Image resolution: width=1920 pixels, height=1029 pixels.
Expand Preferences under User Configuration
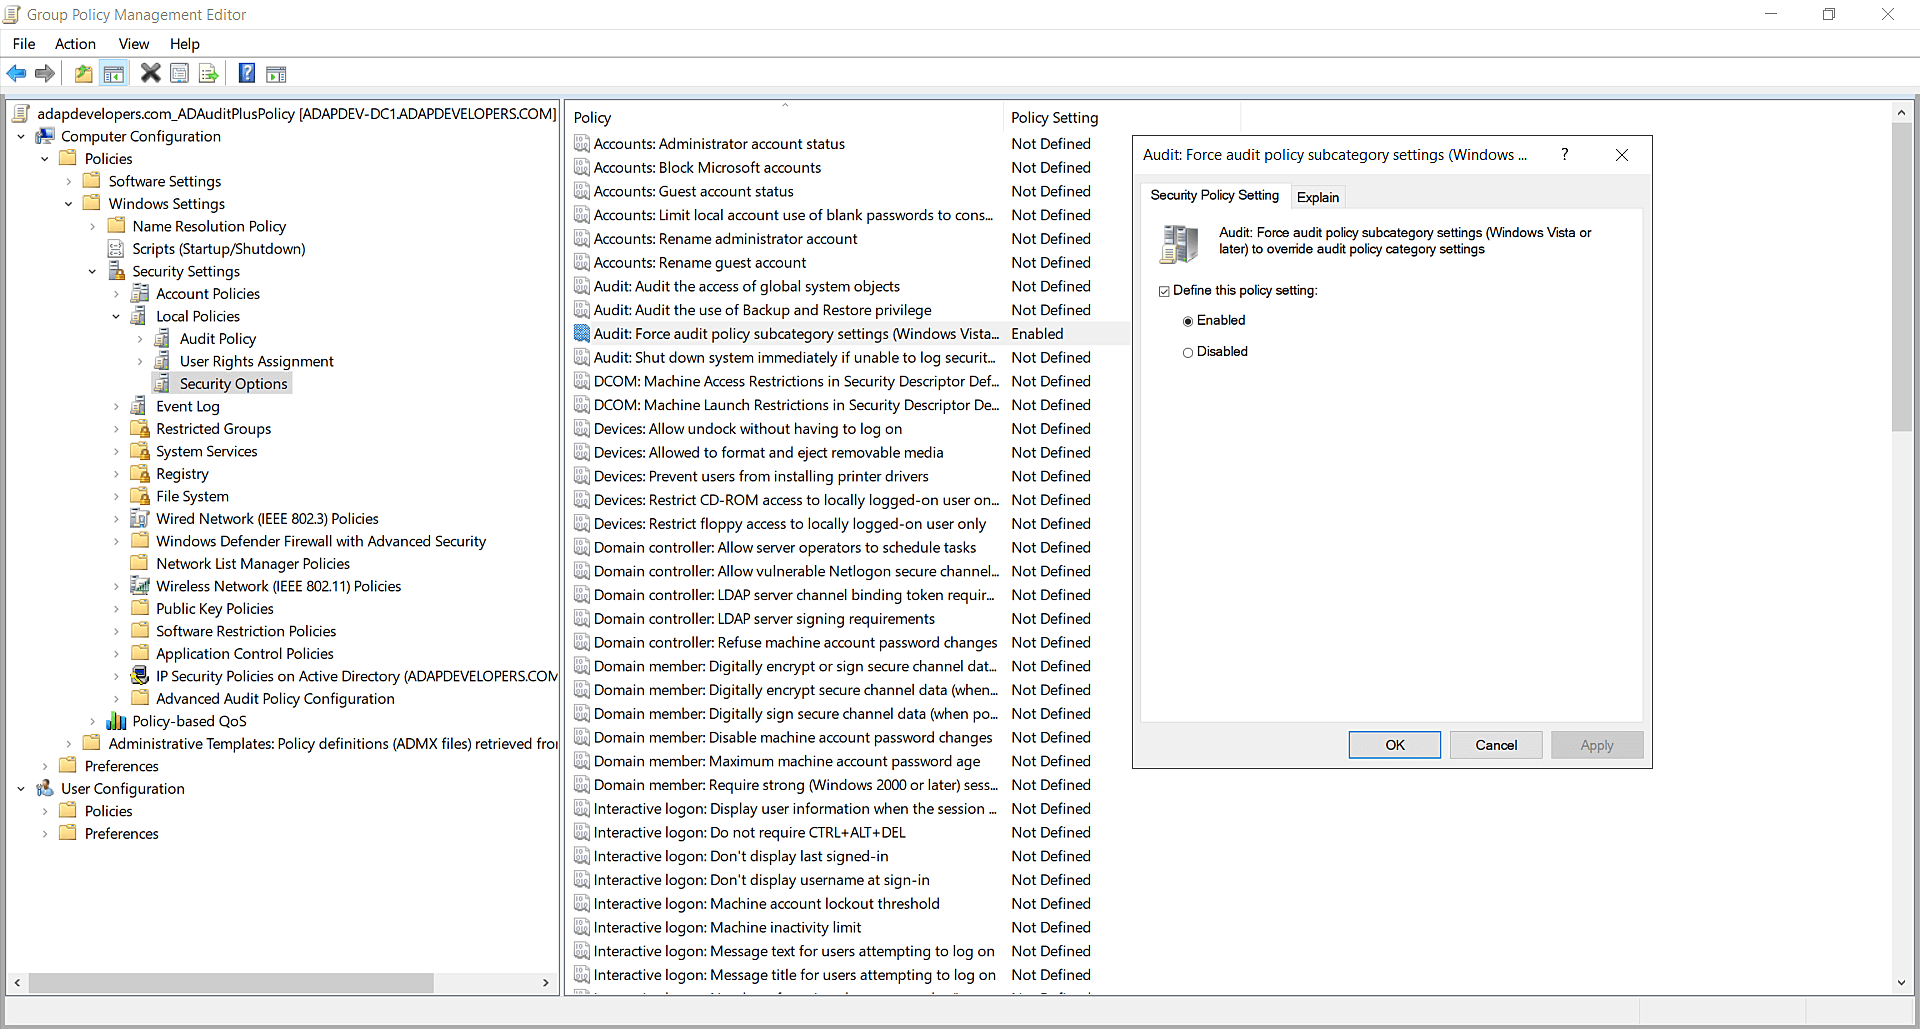click(43, 833)
